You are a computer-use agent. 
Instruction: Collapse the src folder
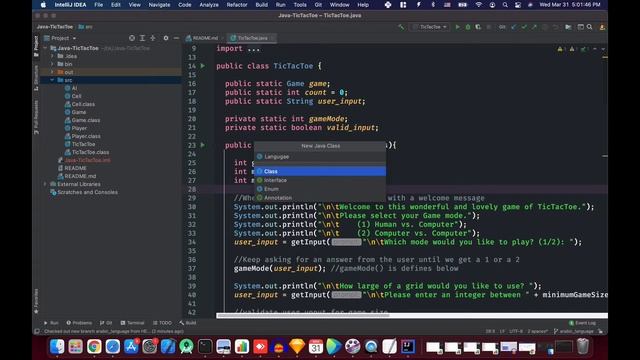point(52,80)
